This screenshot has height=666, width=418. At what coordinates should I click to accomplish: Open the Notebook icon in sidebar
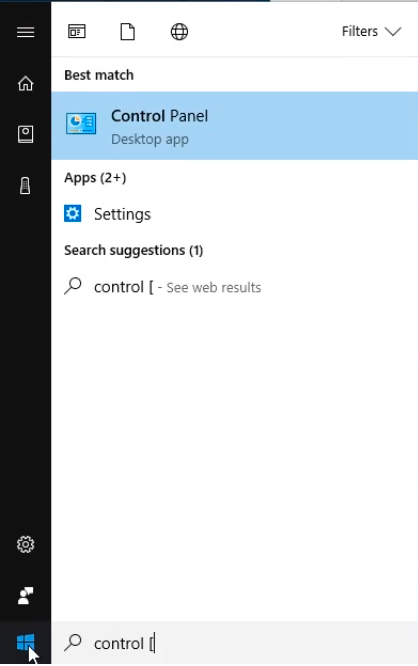coord(25,134)
